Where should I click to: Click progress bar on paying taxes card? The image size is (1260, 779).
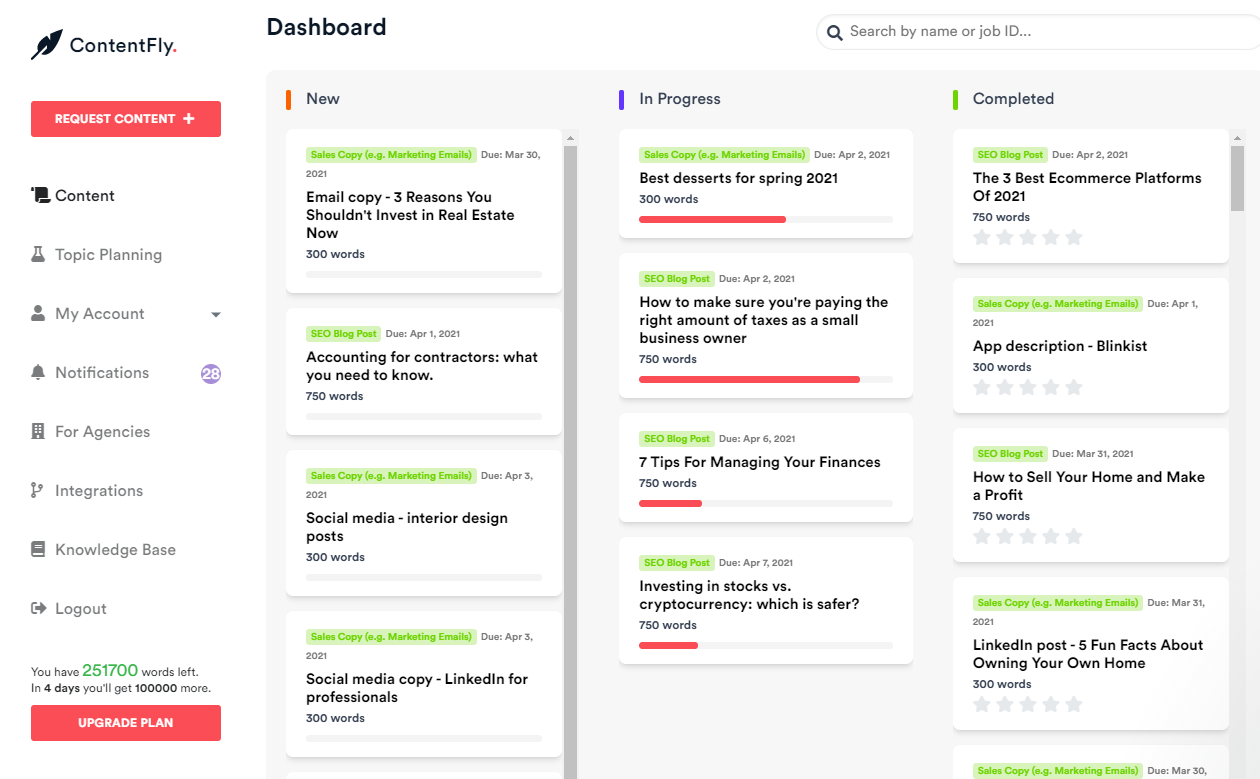(766, 379)
